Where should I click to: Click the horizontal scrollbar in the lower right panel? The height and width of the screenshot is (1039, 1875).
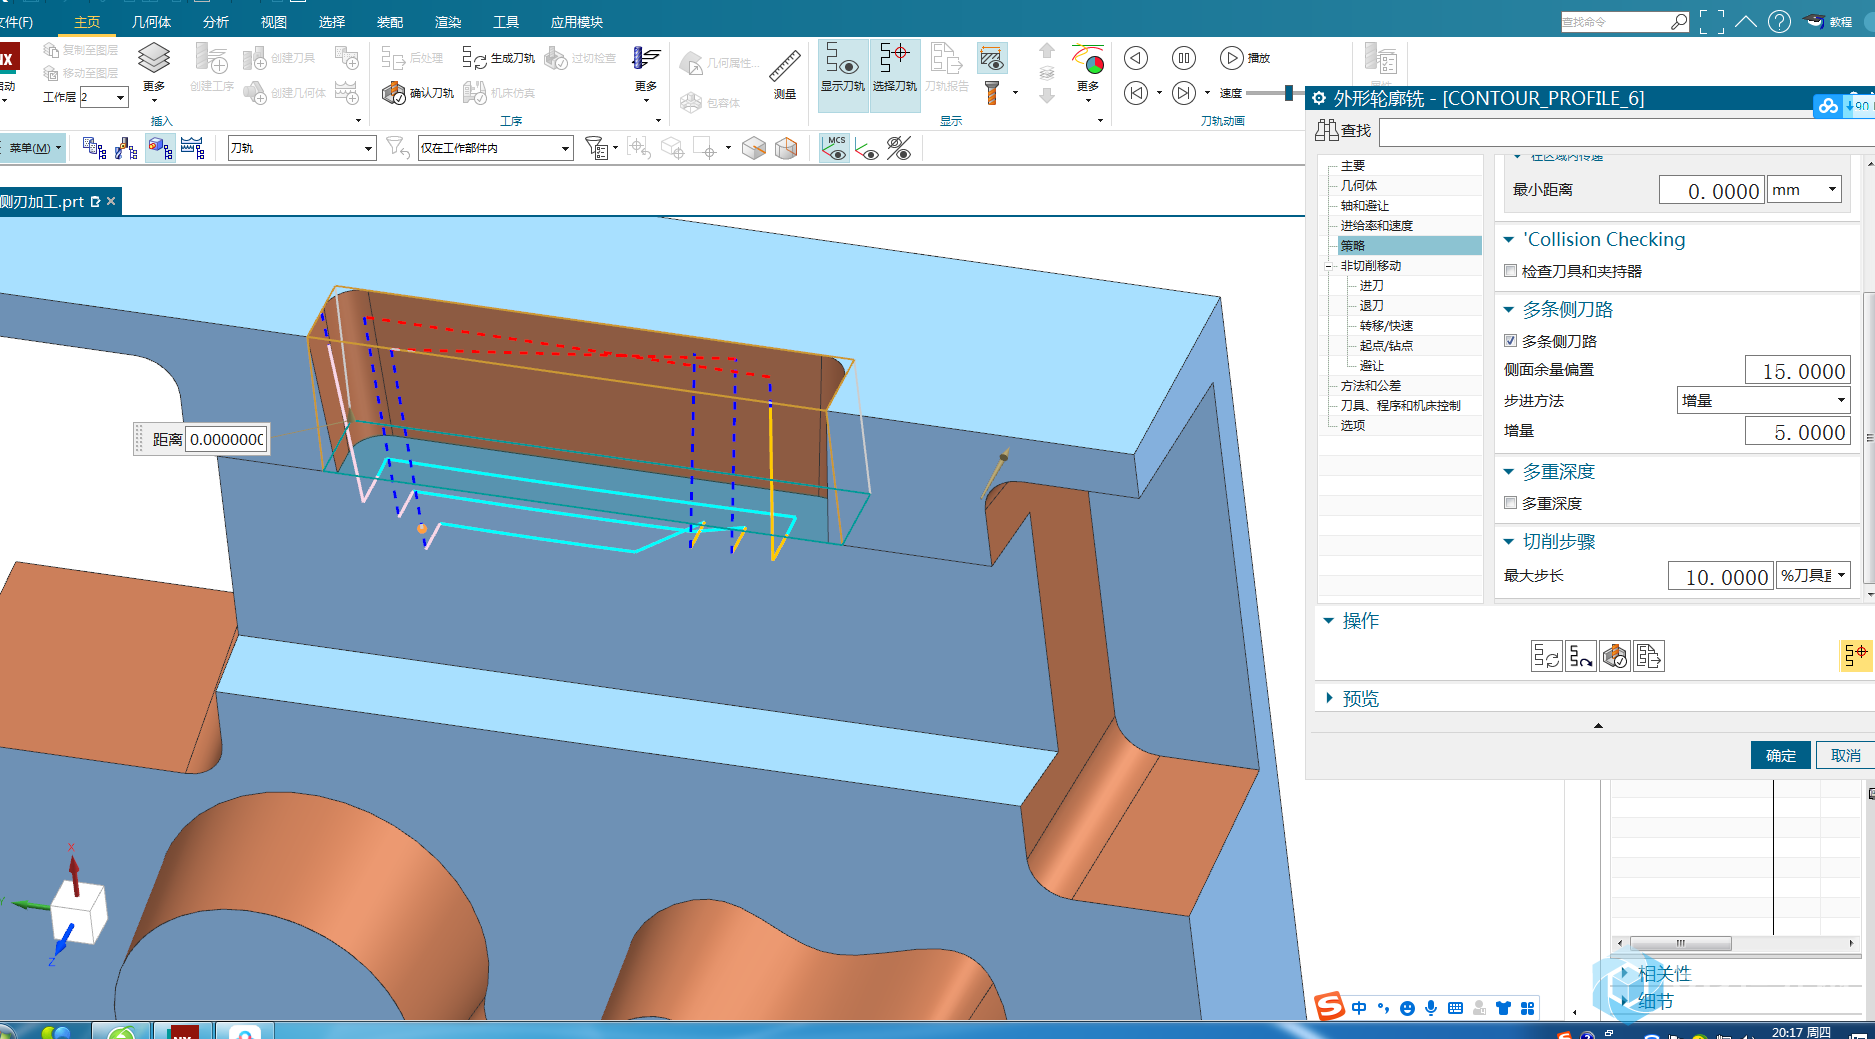[1680, 943]
